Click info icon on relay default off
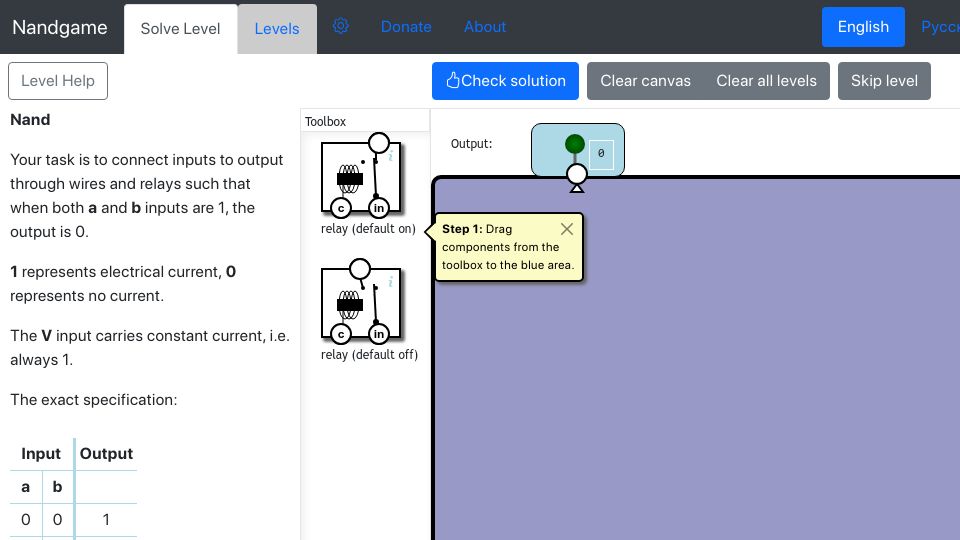960x540 pixels. (390, 282)
